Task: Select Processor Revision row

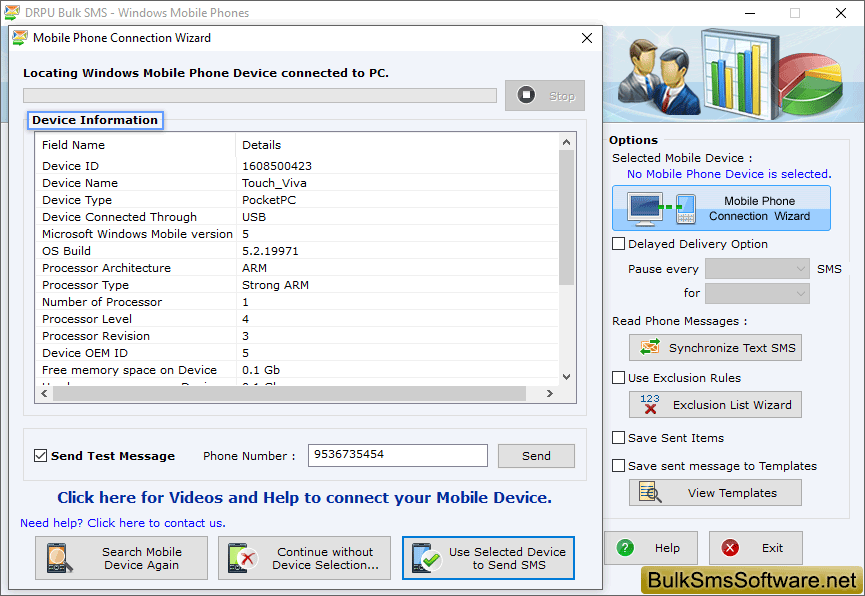Action: (x=298, y=336)
